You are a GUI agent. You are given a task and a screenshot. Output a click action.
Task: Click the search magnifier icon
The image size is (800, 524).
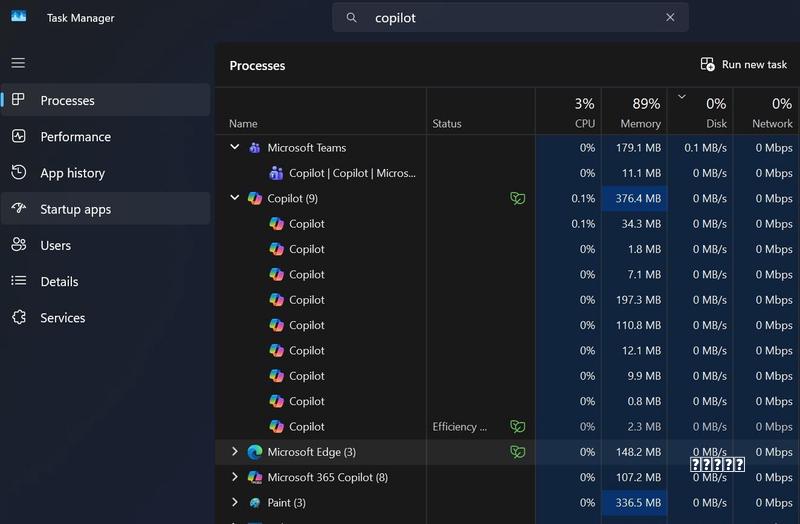pyautogui.click(x=352, y=18)
